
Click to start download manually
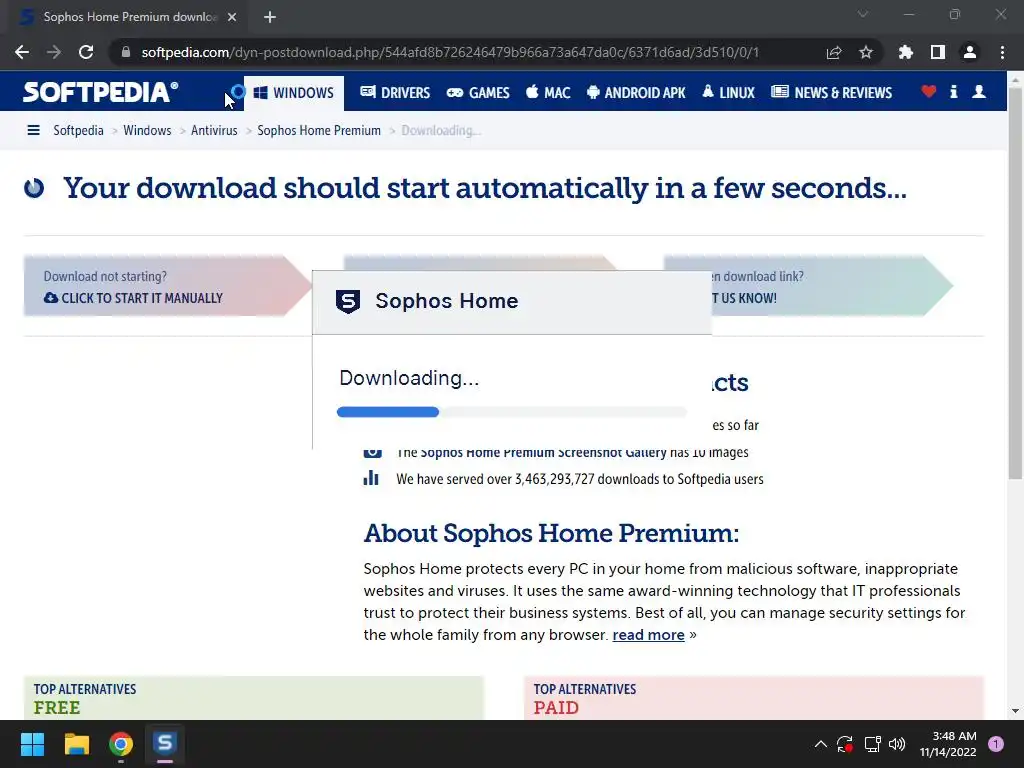click(x=133, y=298)
